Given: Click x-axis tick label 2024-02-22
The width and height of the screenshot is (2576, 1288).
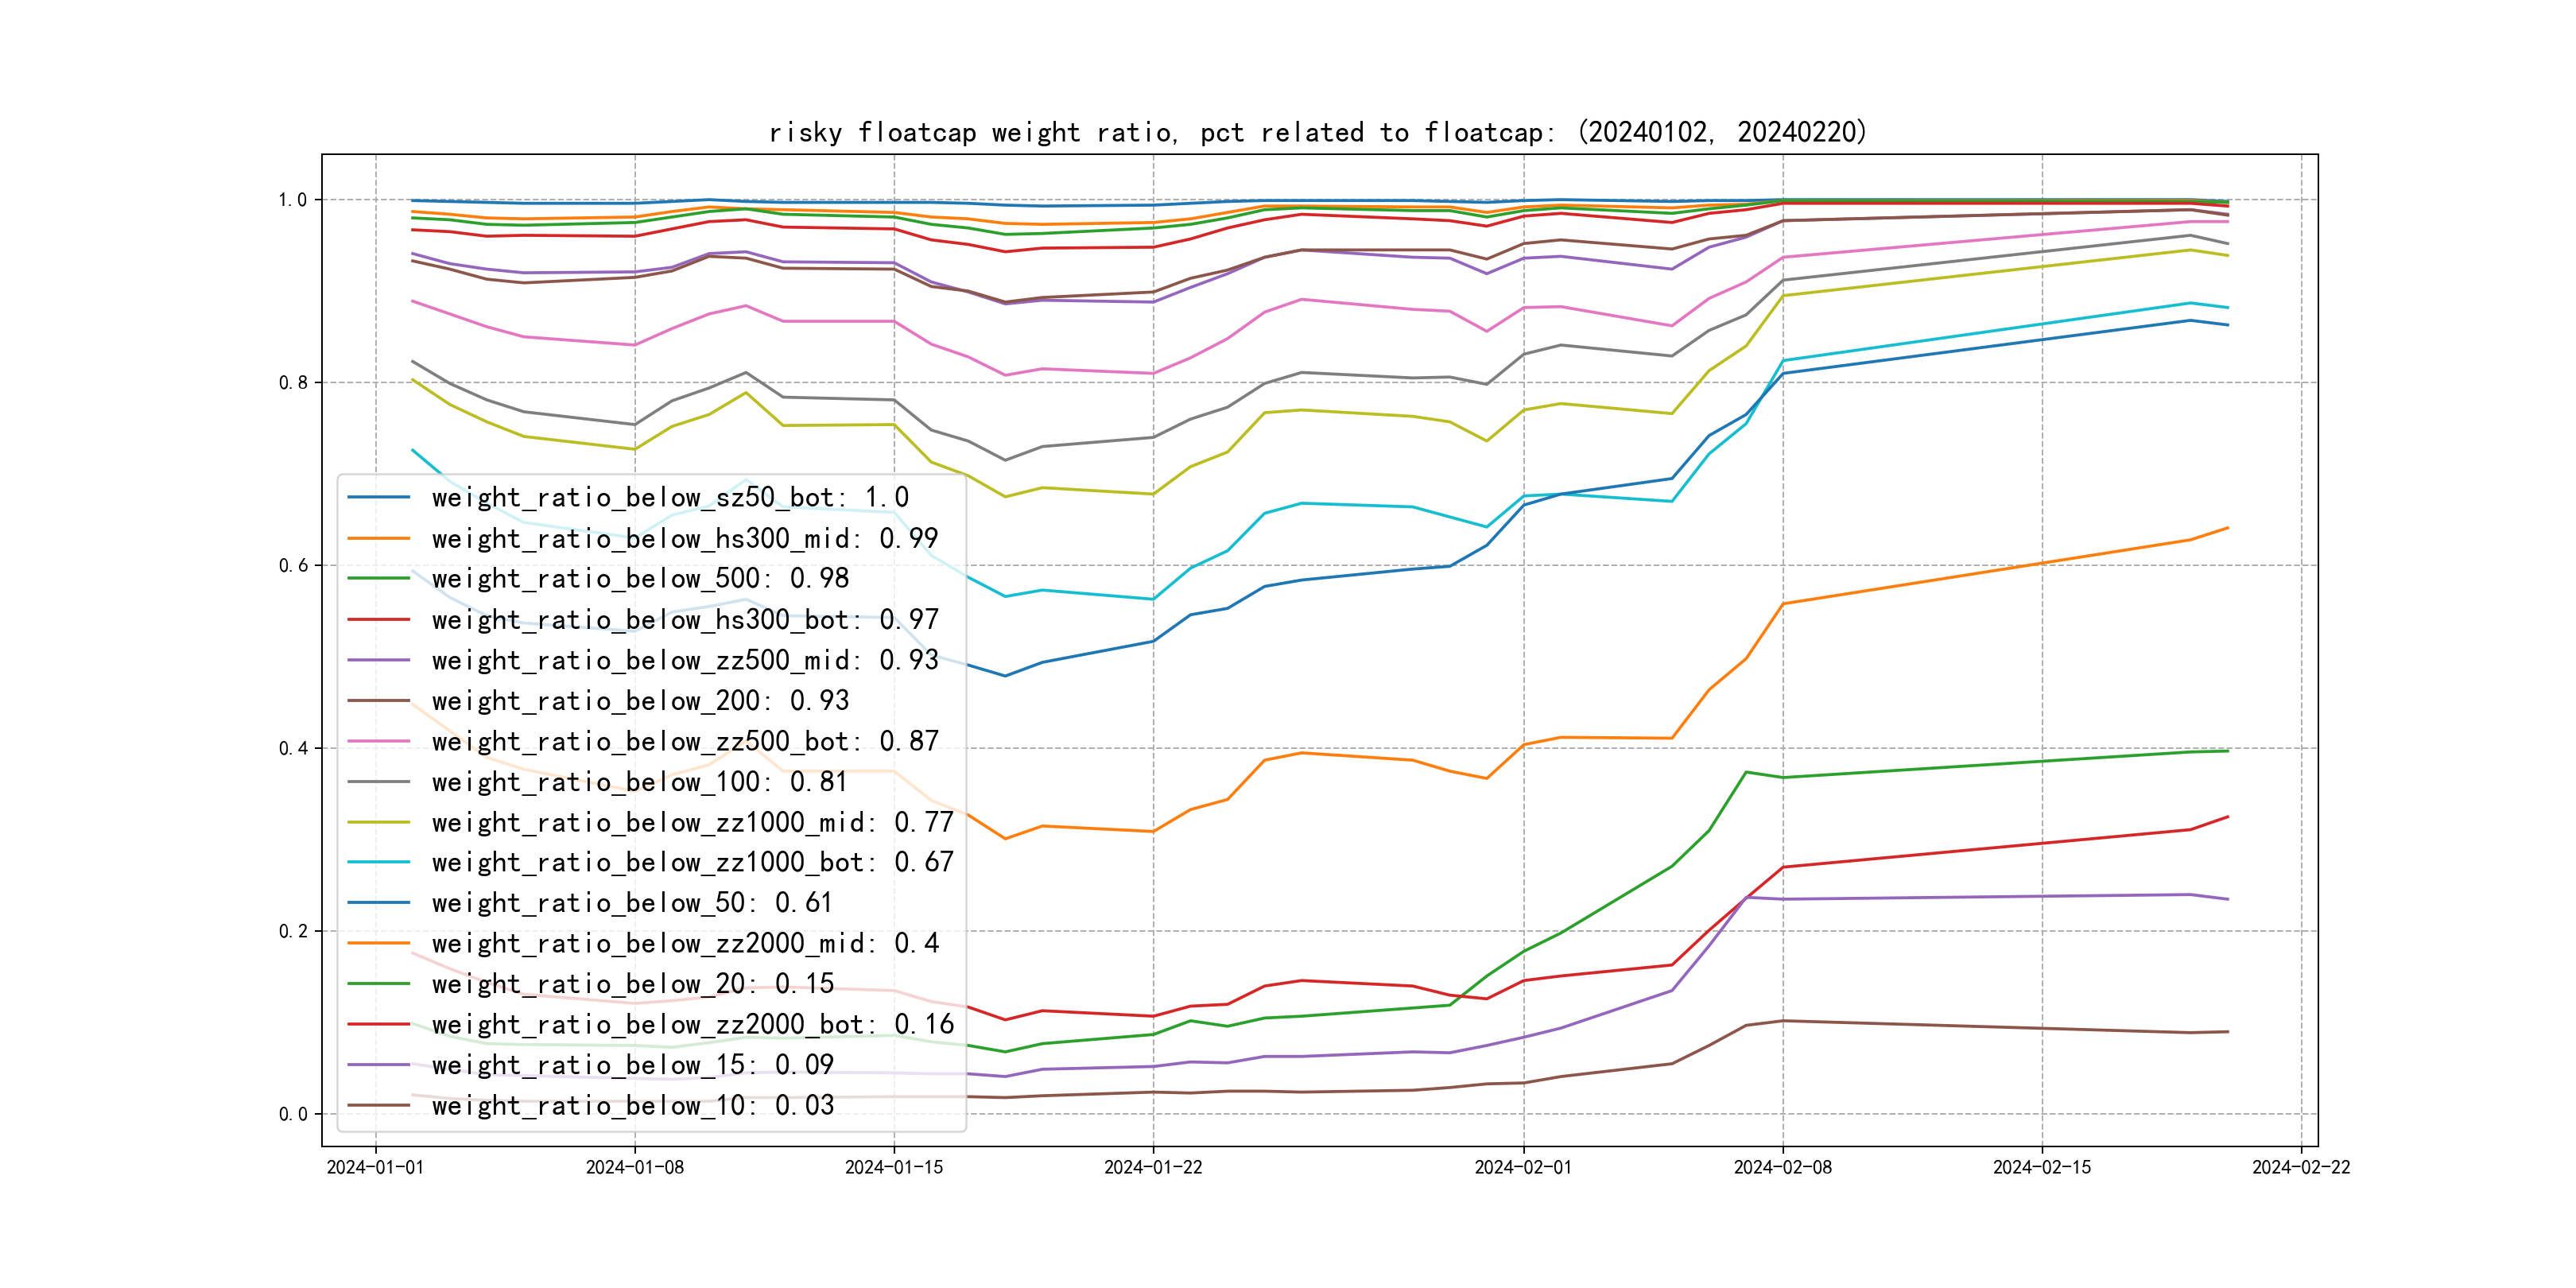Looking at the screenshot, I should [2301, 1167].
